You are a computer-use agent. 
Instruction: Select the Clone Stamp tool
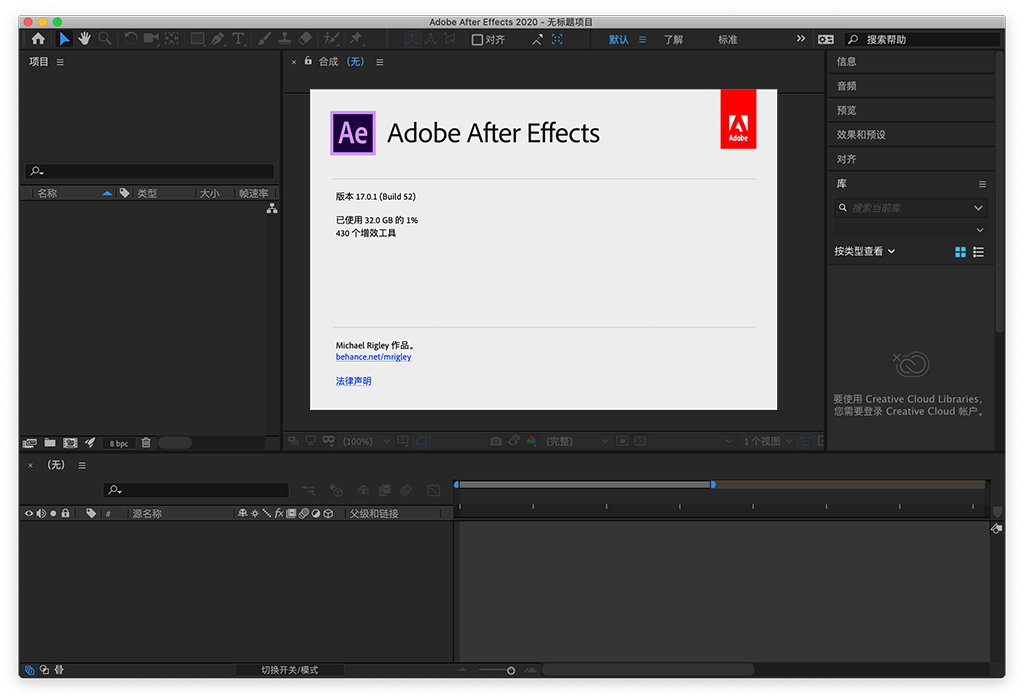[x=285, y=39]
